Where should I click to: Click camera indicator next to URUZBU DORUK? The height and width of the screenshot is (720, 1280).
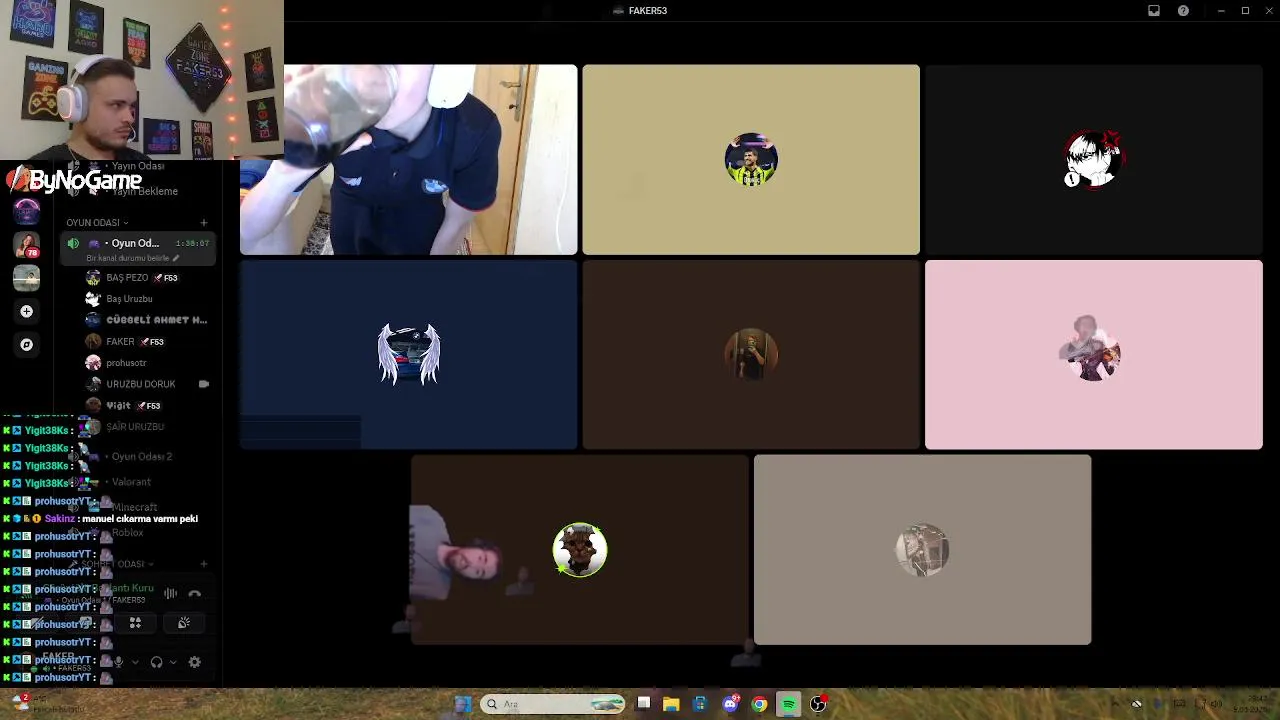point(204,384)
